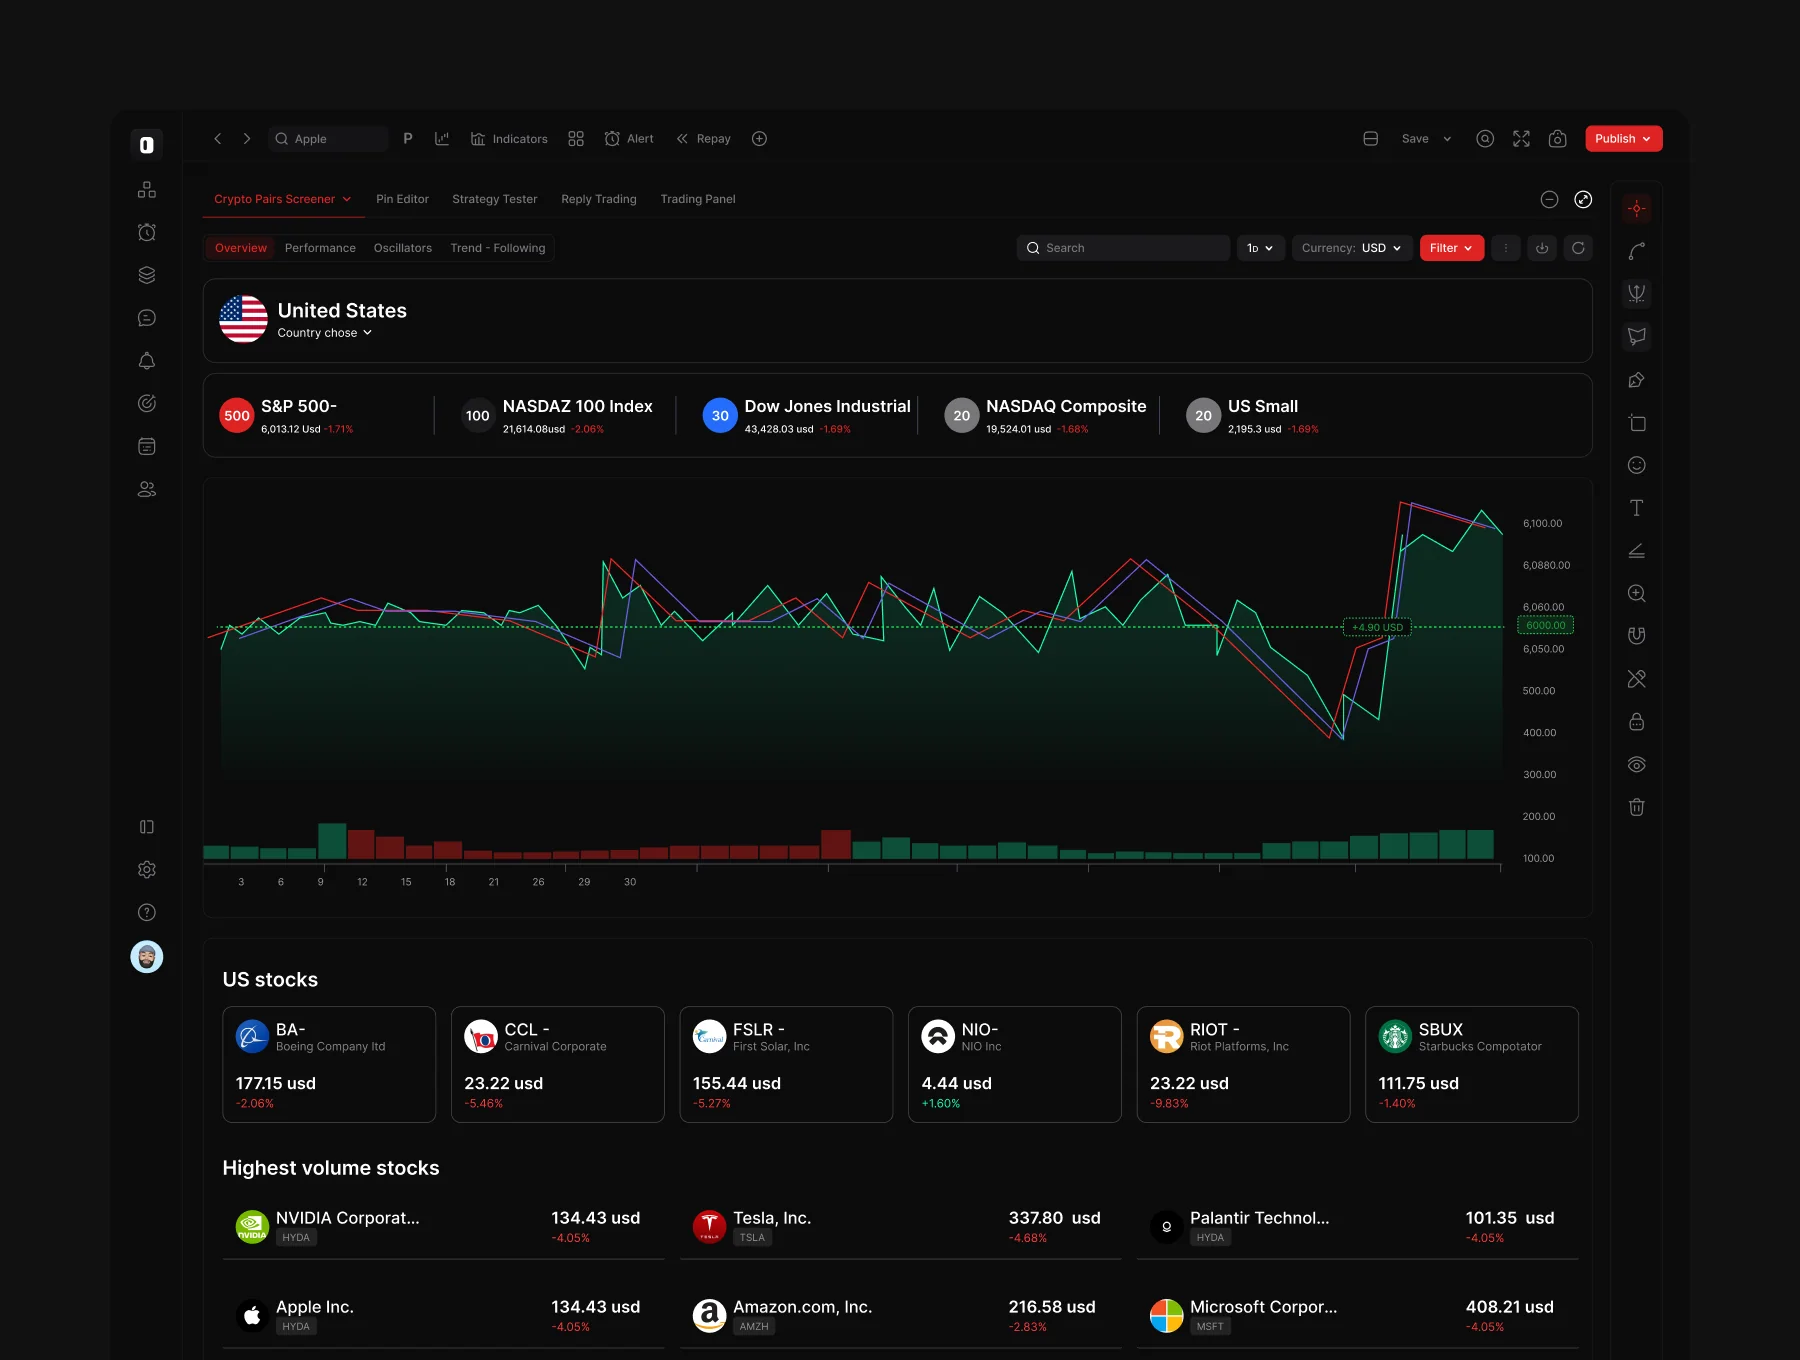Select the text T tool
The width and height of the screenshot is (1800, 1360).
click(x=1637, y=508)
